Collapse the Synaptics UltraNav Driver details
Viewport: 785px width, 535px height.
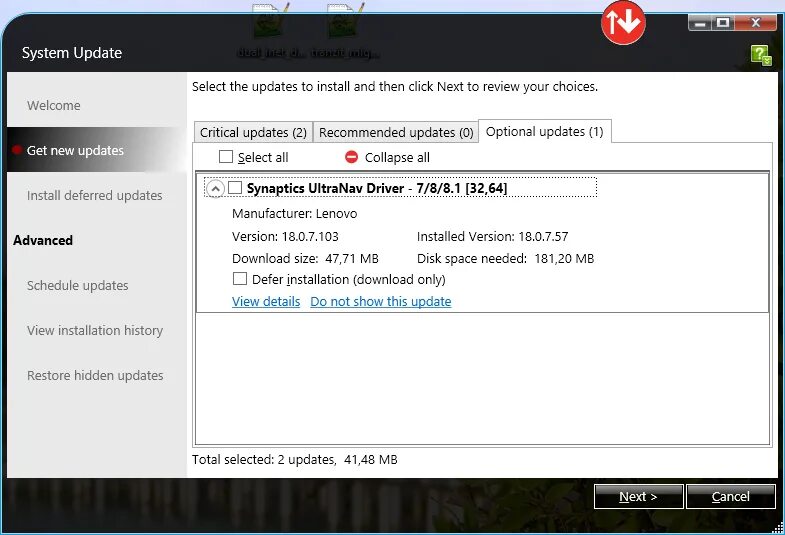(x=215, y=189)
